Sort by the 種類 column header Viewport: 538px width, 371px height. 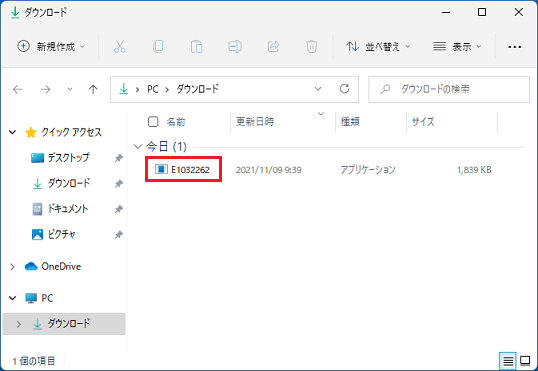coord(350,121)
